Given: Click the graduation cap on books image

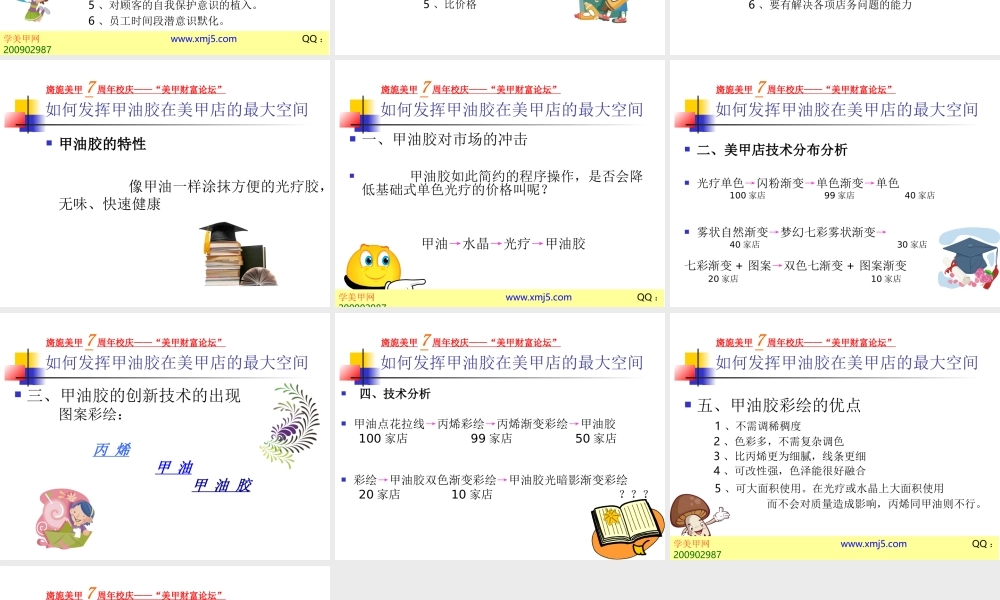Looking at the screenshot, I should pos(237,253).
